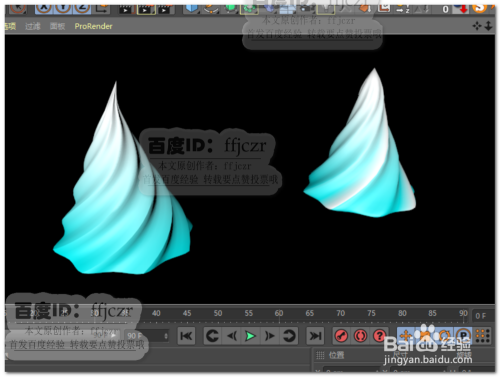This screenshot has width=500, height=377.
Task: Set timeline to frame 80
Action: pyautogui.click(x=402, y=313)
